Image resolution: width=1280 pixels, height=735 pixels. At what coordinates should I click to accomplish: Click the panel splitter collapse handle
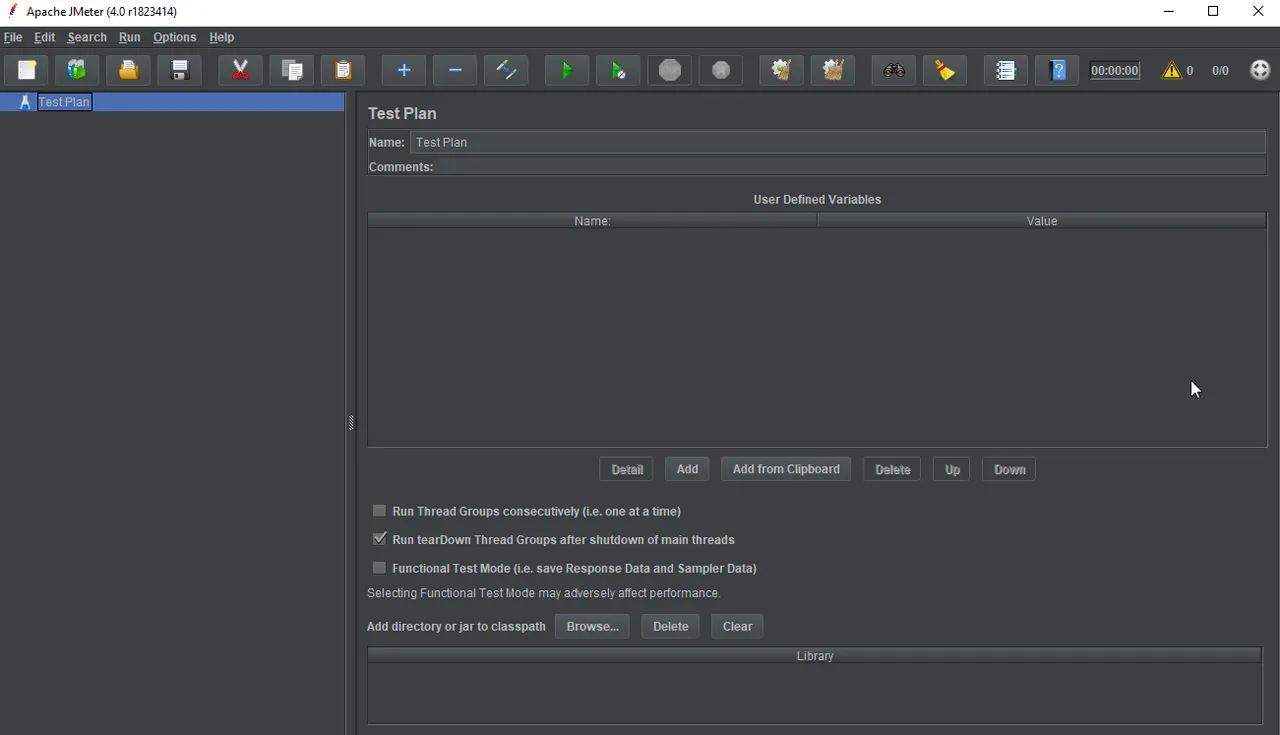(351, 423)
